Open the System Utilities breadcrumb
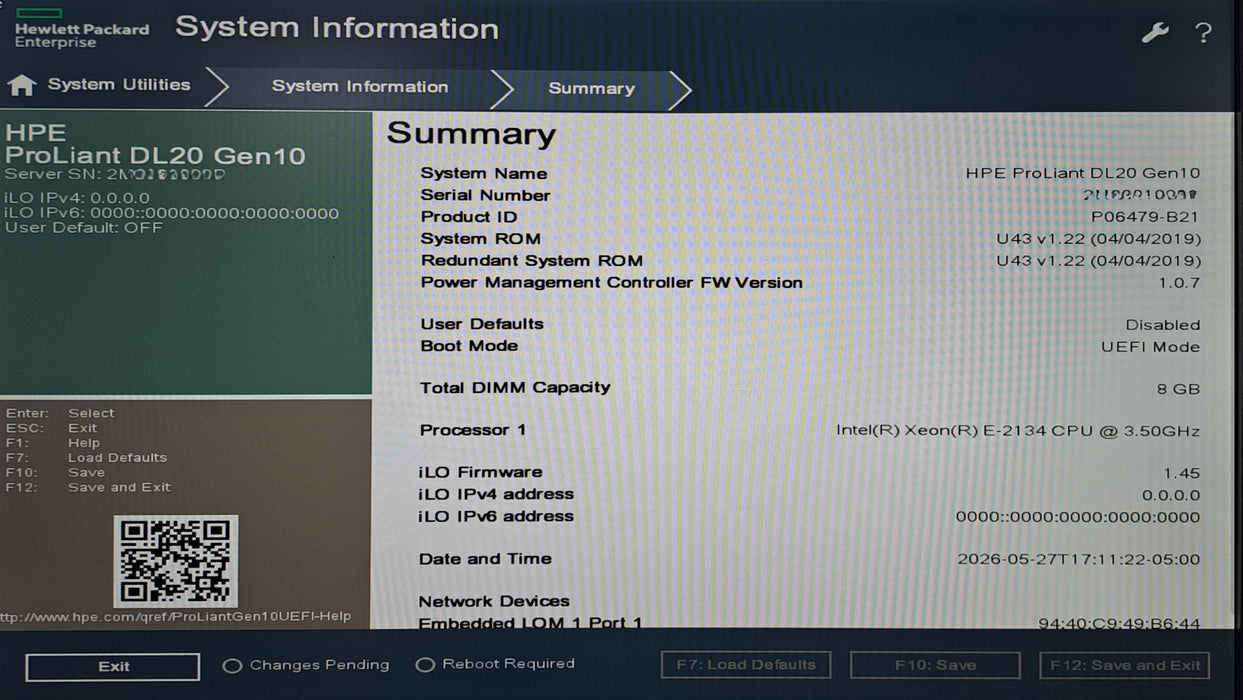 click(119, 85)
